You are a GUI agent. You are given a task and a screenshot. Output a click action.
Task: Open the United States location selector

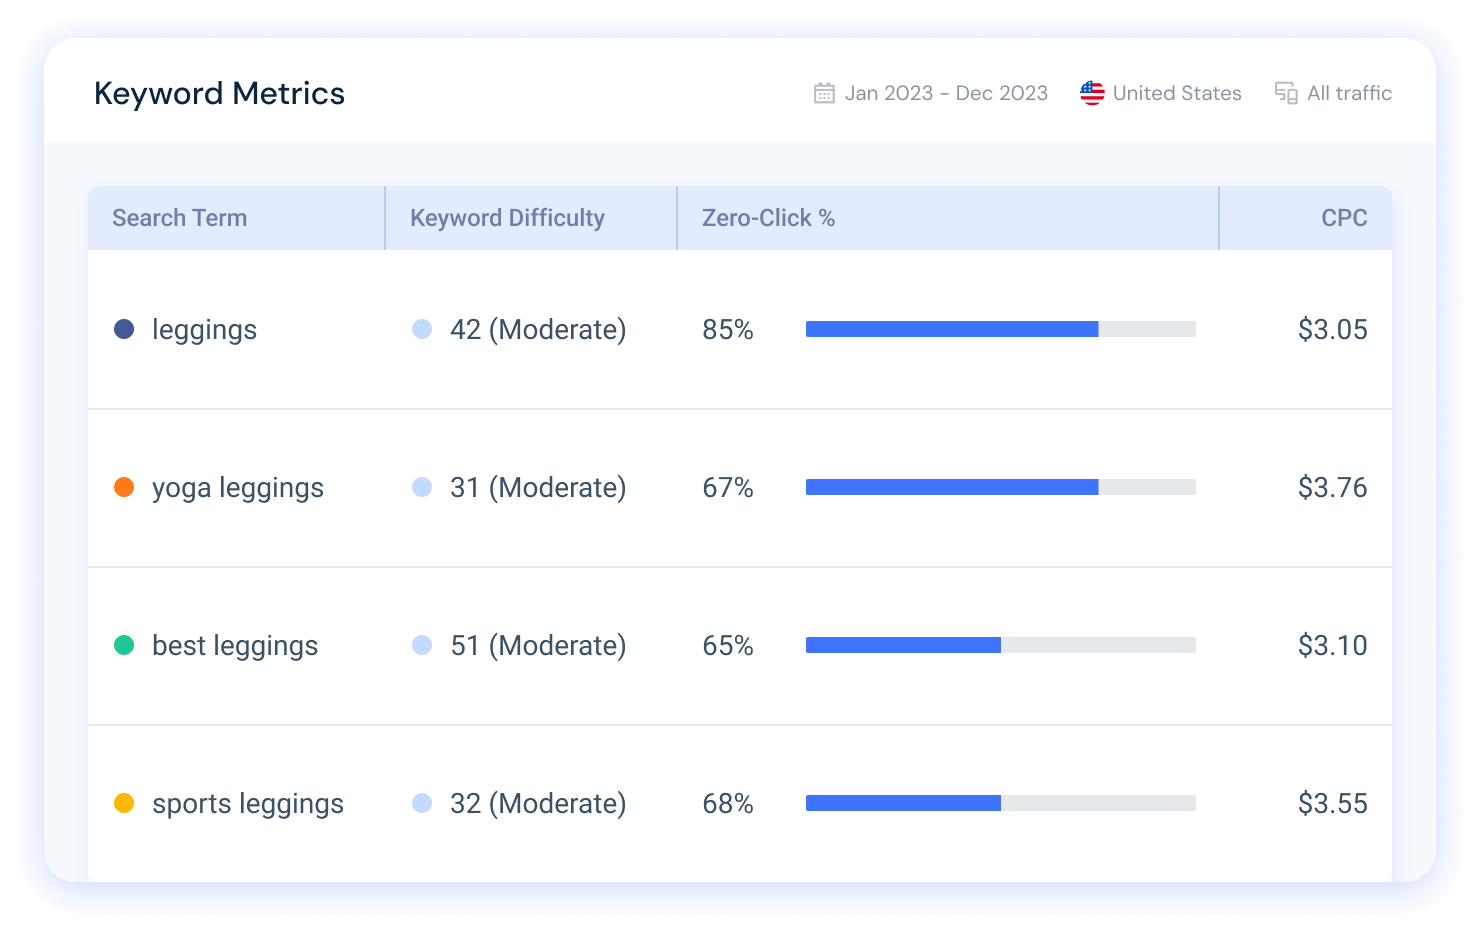coord(1177,92)
